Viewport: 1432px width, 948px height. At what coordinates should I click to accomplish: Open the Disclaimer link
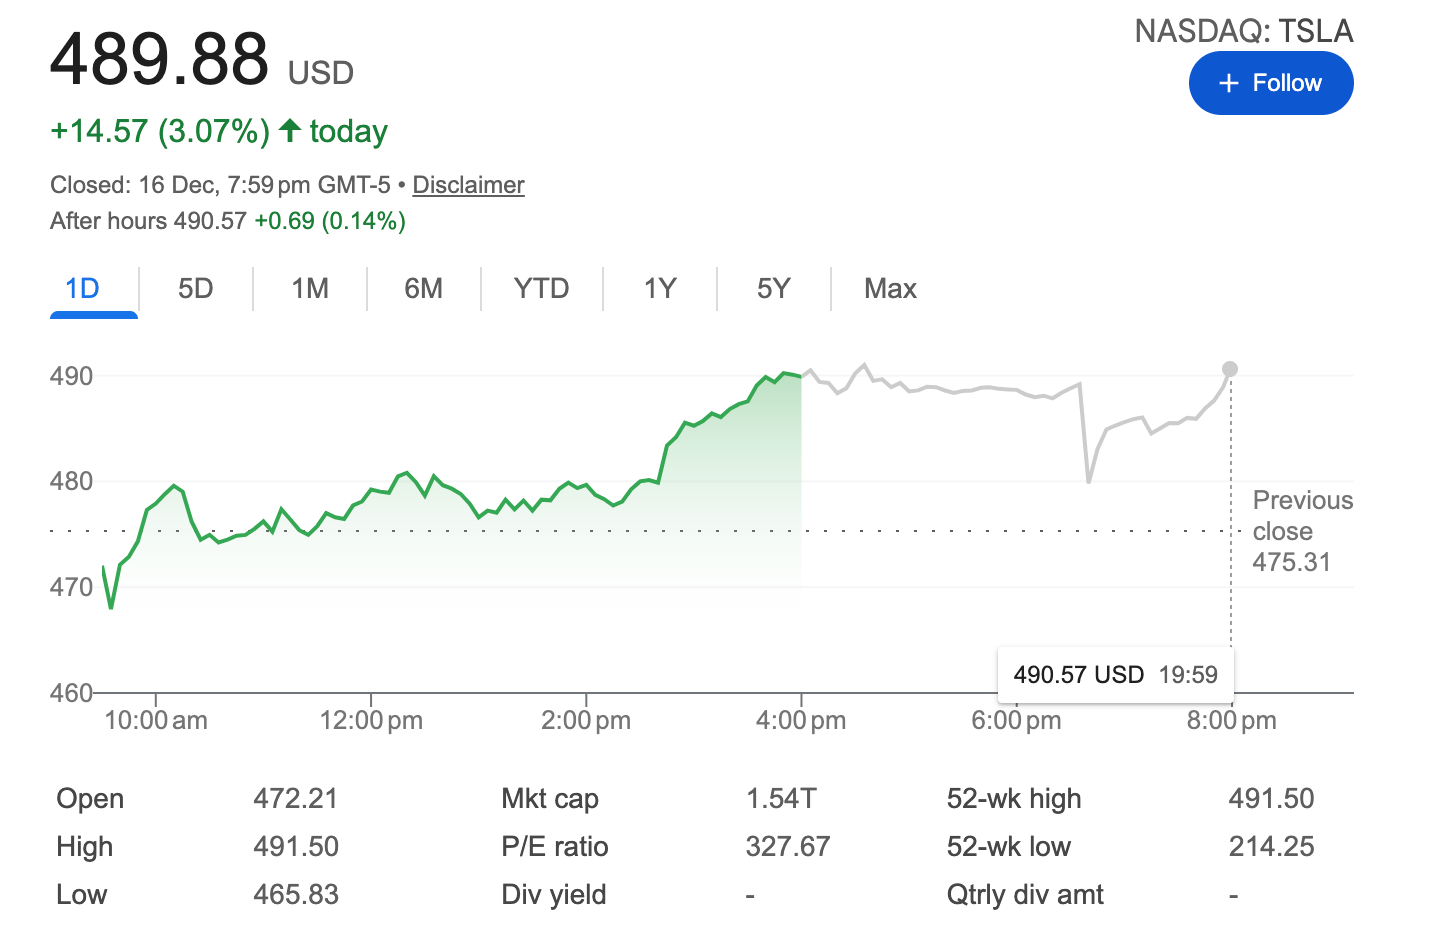[468, 185]
